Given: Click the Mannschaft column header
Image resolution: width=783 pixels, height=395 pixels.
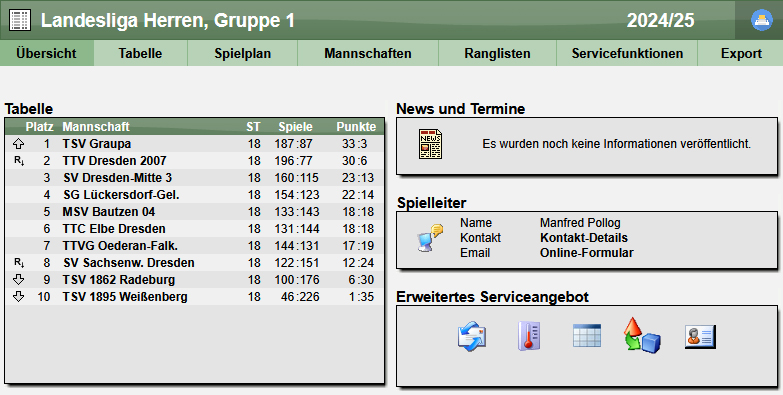Looking at the screenshot, I should (x=96, y=127).
